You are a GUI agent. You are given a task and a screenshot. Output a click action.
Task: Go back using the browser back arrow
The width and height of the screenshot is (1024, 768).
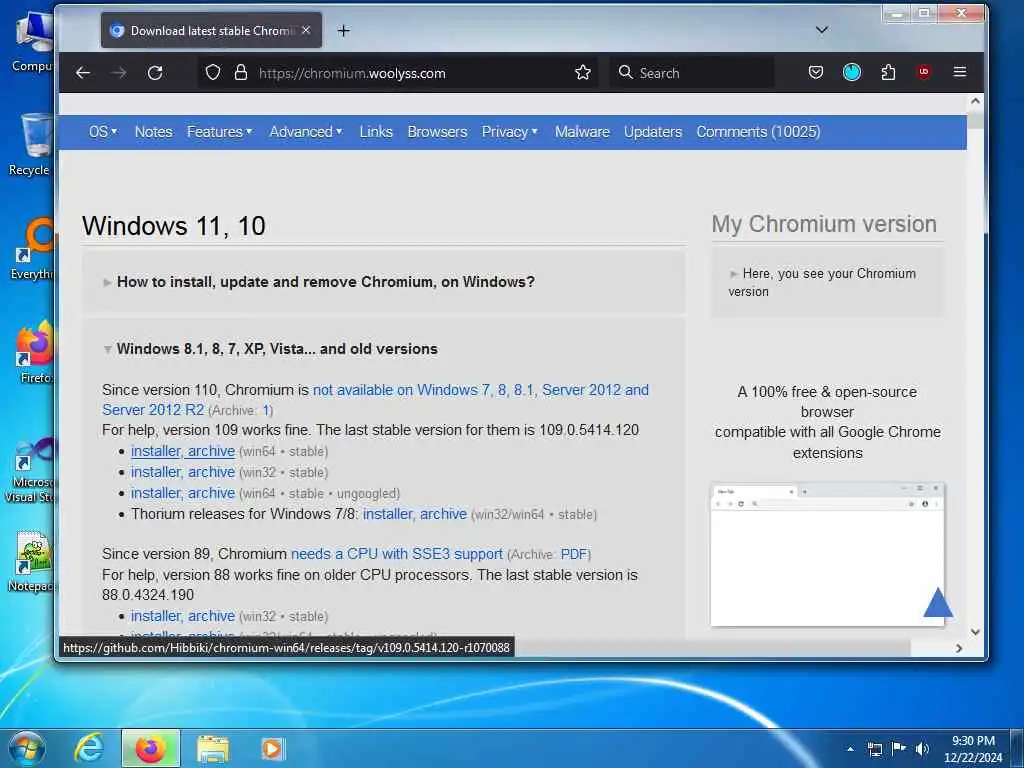coord(83,72)
